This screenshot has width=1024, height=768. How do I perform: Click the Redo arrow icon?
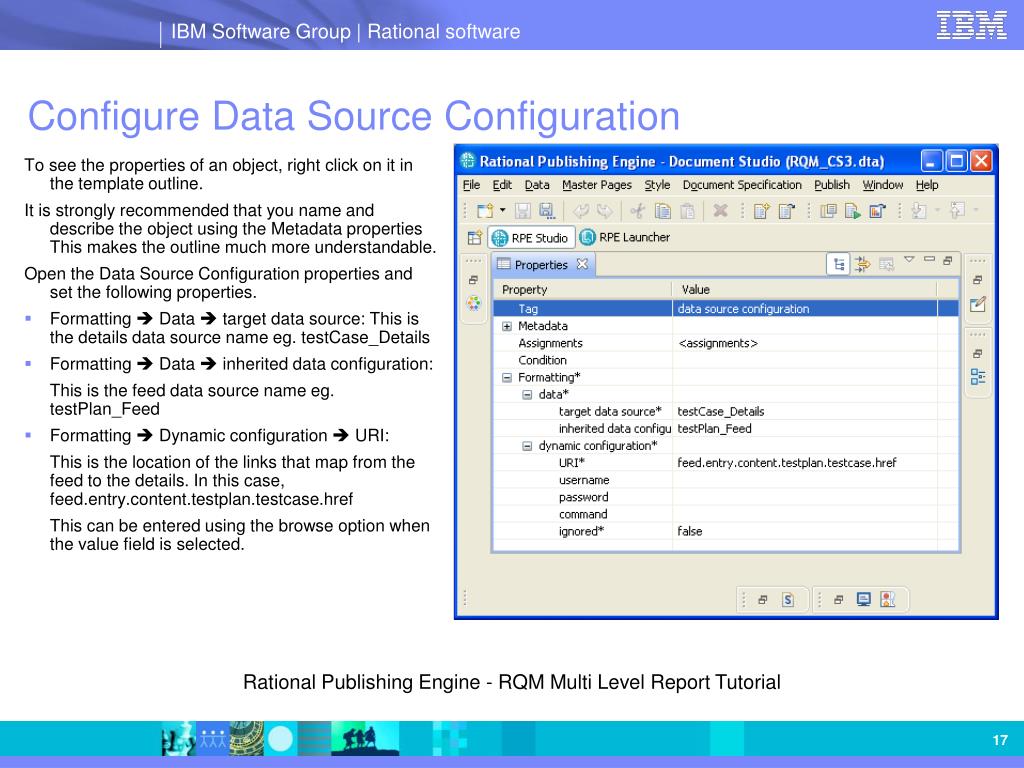coord(605,210)
